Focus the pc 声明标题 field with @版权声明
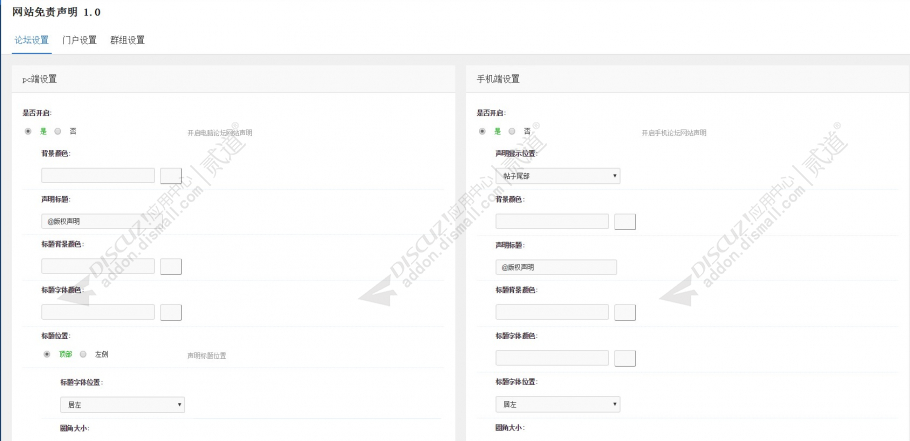This screenshot has width=910, height=441. pyautogui.click(x=102, y=221)
